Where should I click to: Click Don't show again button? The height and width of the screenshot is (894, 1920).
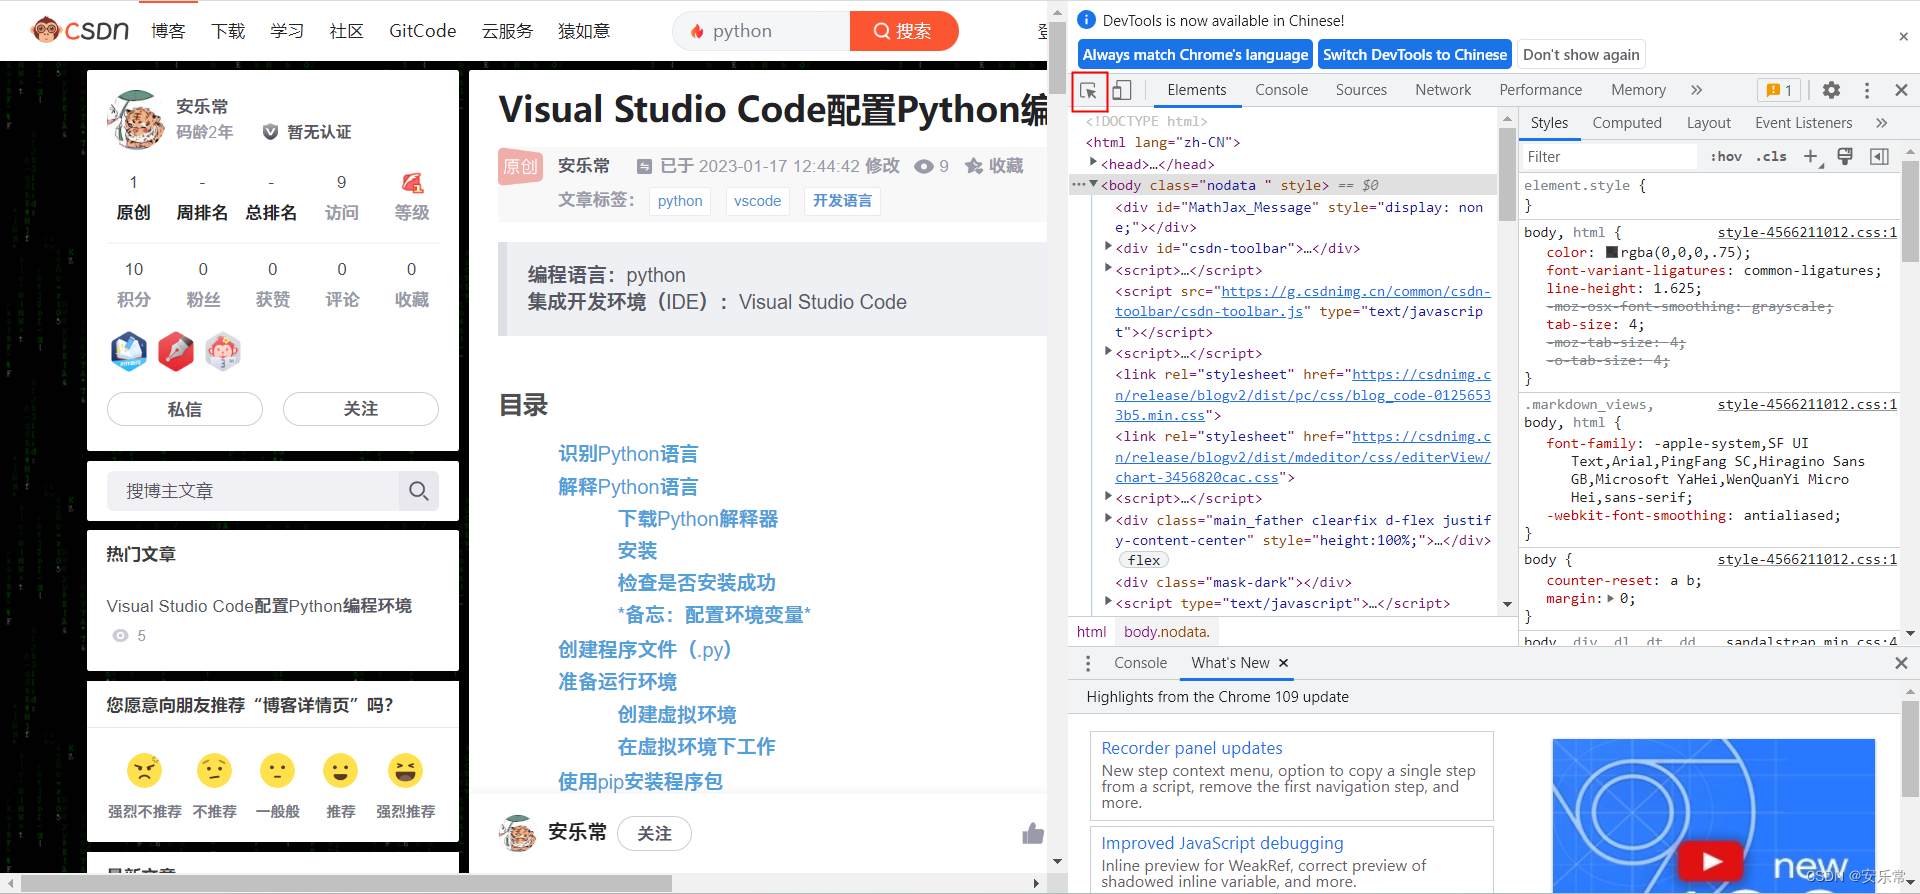pos(1581,55)
